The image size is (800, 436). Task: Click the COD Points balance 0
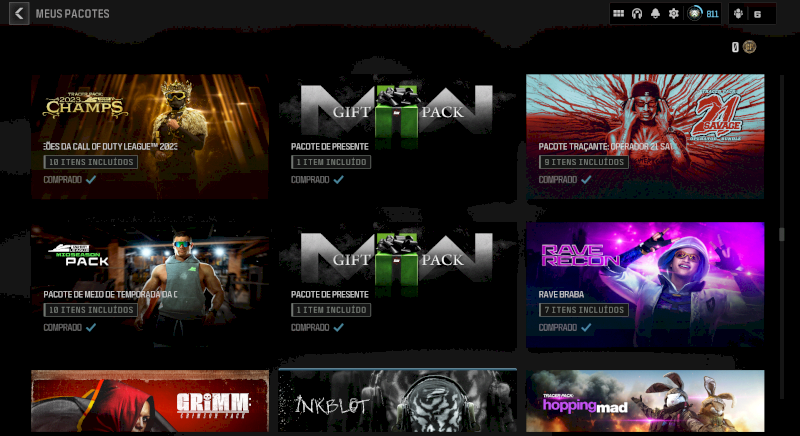click(x=735, y=47)
